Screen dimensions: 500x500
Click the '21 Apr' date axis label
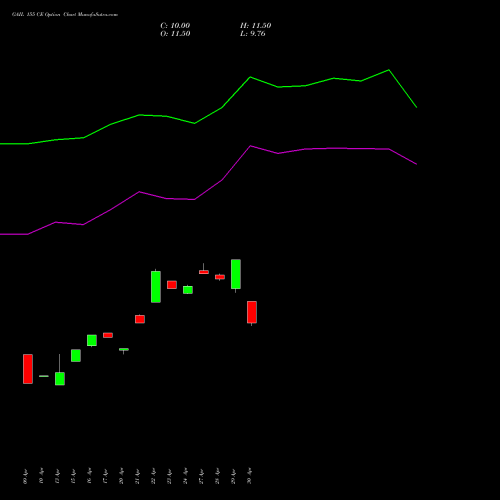pos(138,477)
